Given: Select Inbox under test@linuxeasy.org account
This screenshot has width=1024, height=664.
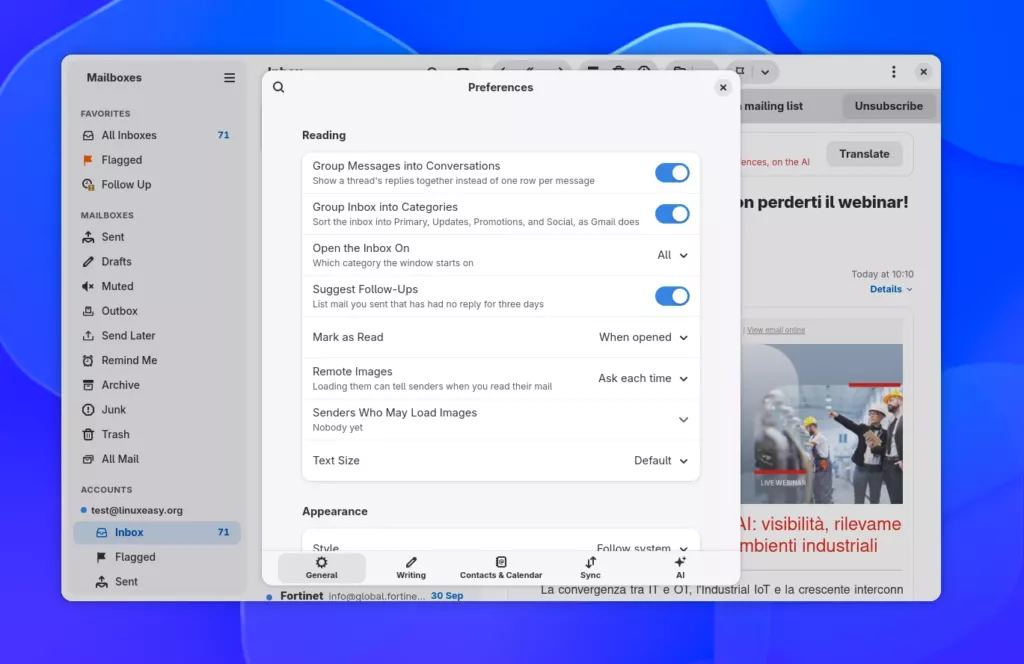Looking at the screenshot, I should coord(157,533).
